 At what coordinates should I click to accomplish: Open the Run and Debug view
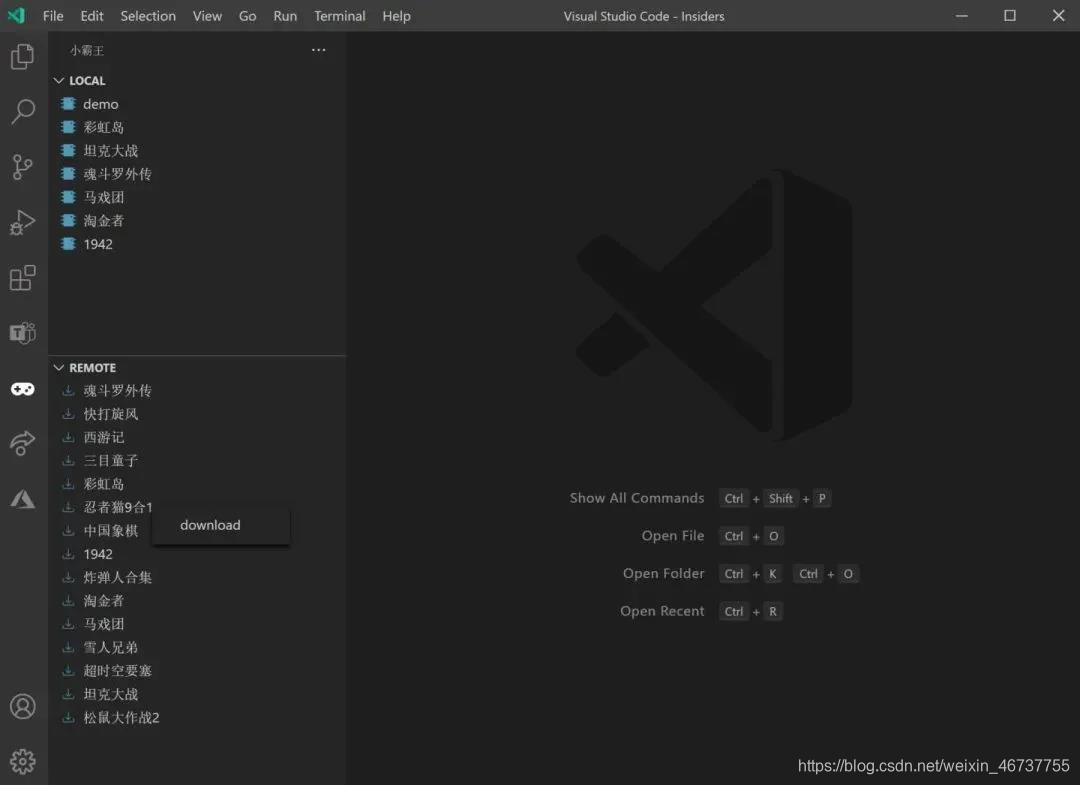(23, 222)
